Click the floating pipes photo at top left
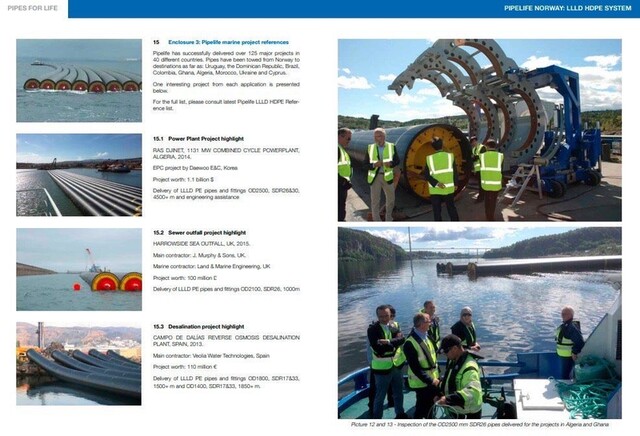This screenshot has height=436, width=640. [x=79, y=80]
